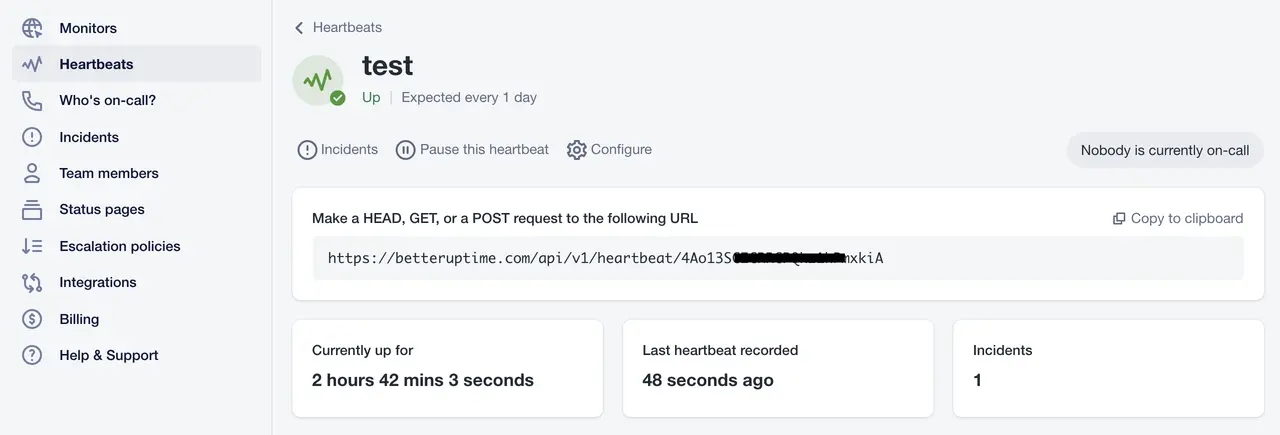Open the Incidents alert icon in sidebar

(x=32, y=137)
